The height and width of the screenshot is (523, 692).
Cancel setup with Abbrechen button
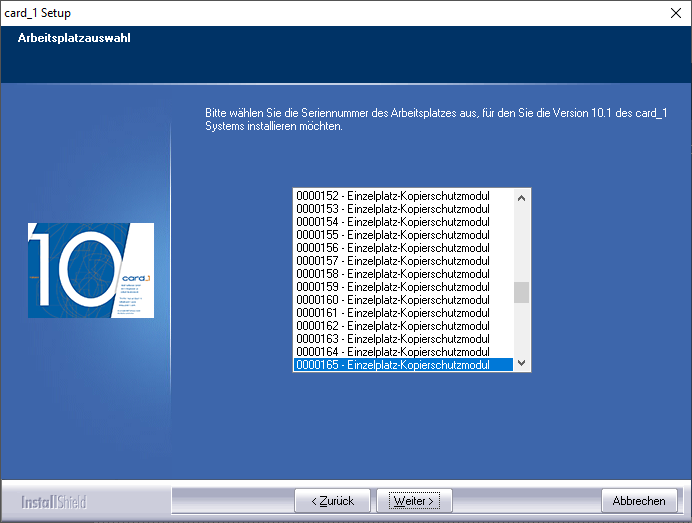(x=639, y=500)
